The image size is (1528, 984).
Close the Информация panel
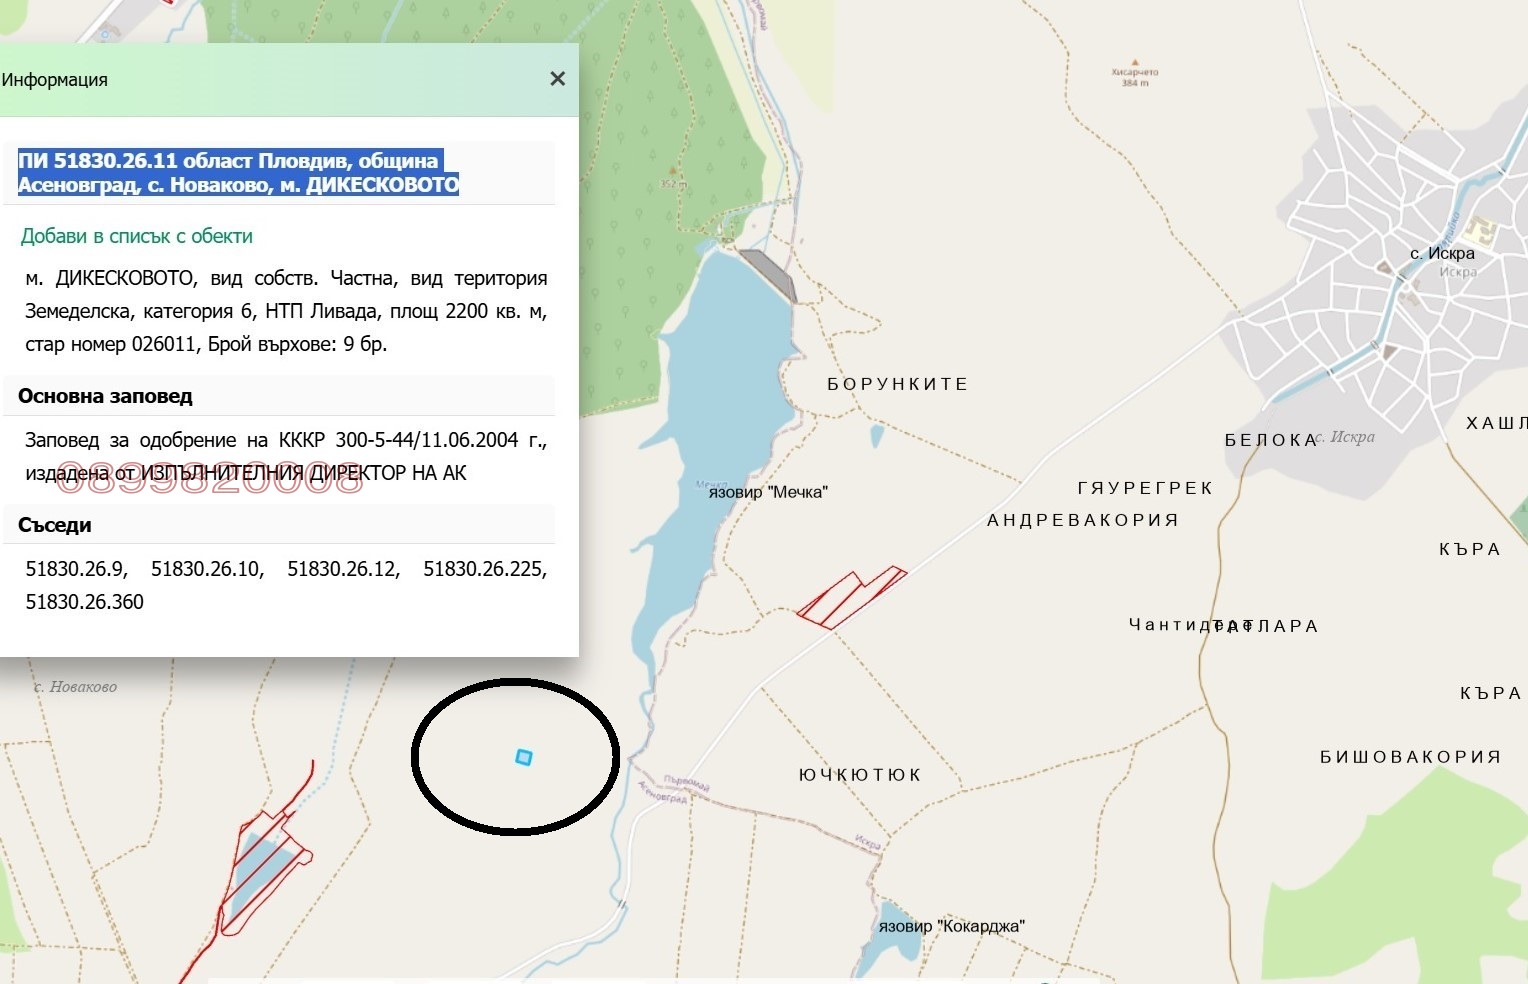tap(558, 79)
